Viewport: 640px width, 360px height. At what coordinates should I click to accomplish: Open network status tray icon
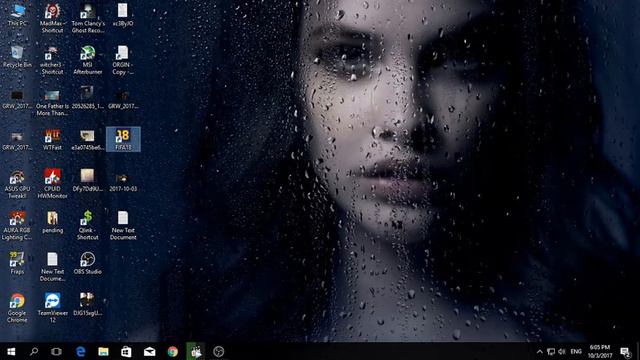pyautogui.click(x=551, y=351)
